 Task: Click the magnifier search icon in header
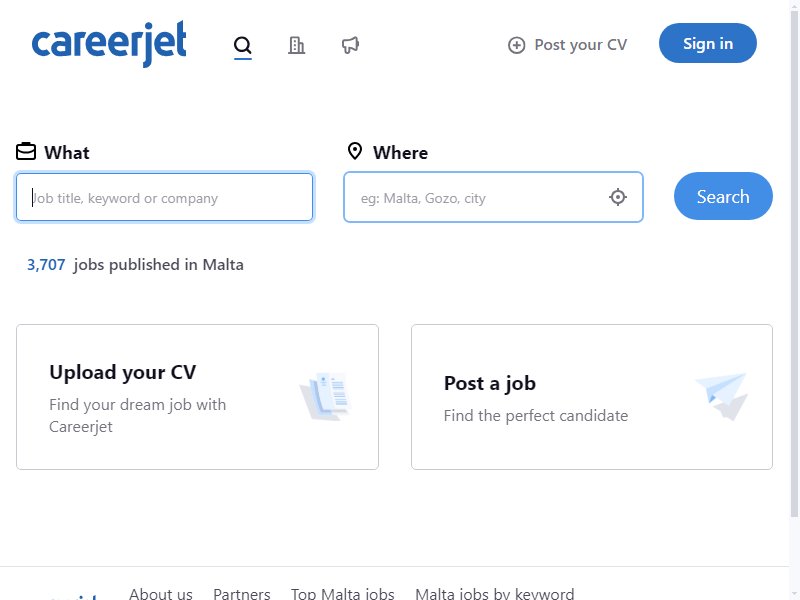[243, 45]
